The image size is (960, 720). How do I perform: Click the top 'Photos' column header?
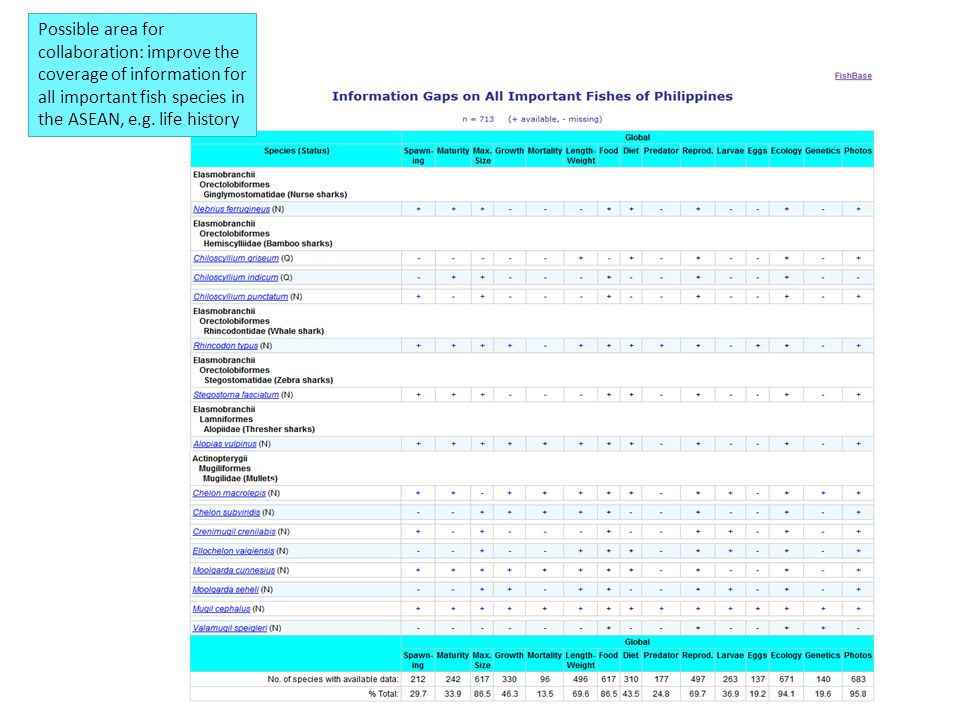click(x=858, y=151)
